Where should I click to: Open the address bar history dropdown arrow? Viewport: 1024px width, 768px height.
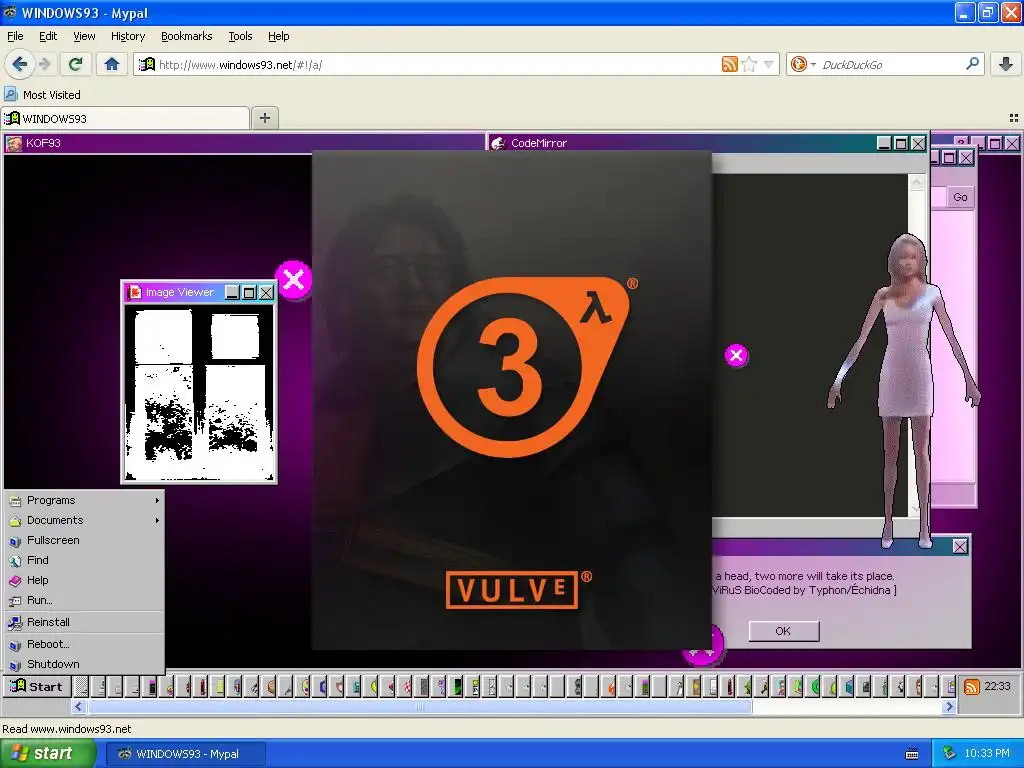[769, 64]
